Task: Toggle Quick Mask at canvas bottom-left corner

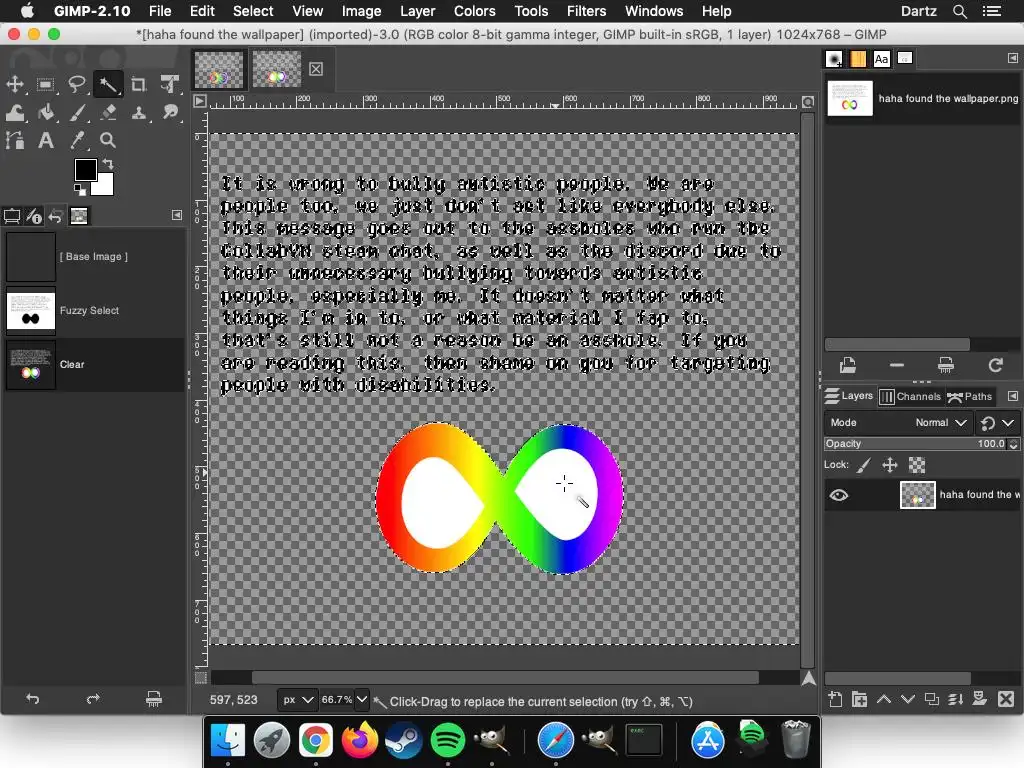Action: tap(201, 678)
